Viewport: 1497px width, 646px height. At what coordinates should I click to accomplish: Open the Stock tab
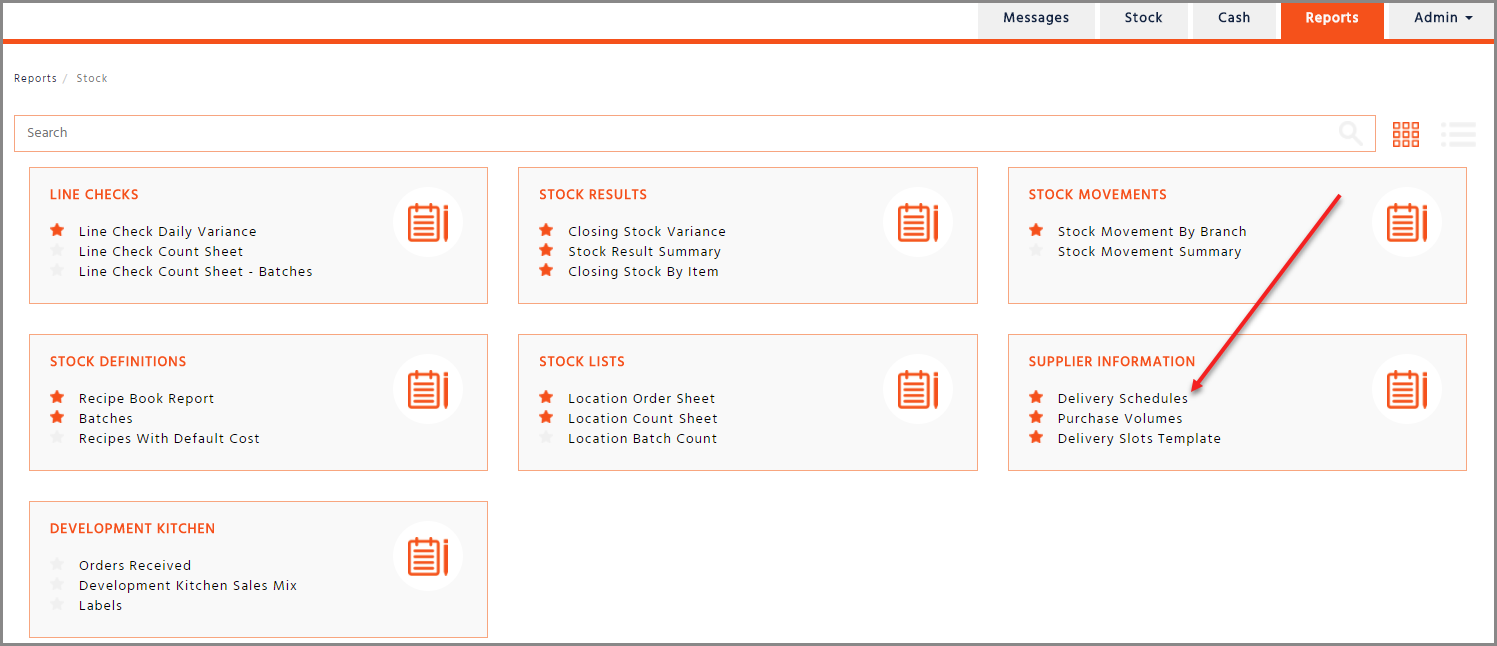tap(1143, 18)
